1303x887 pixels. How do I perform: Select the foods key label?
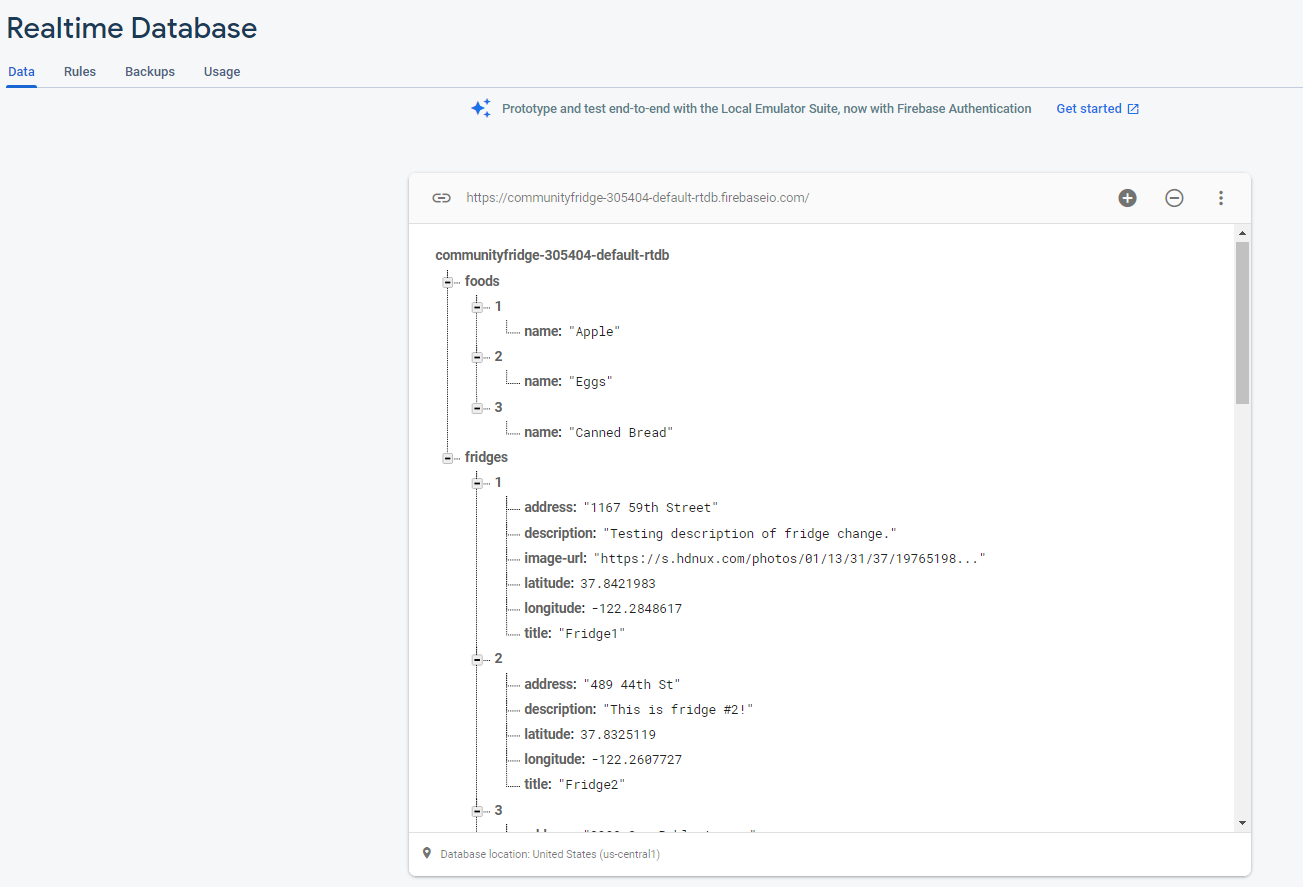pos(482,282)
